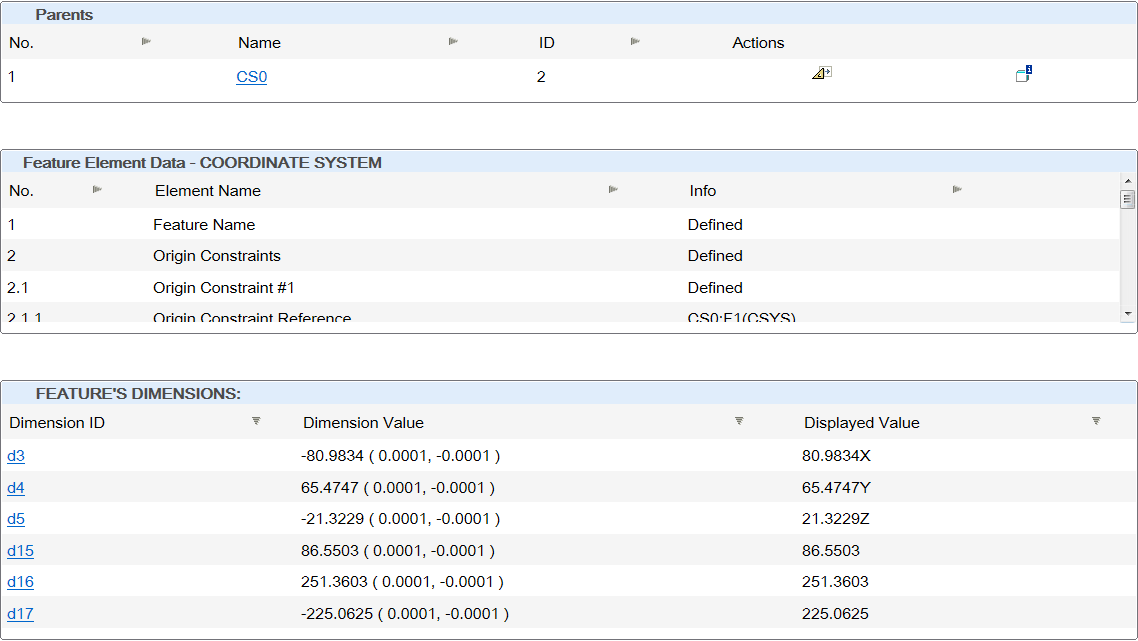The image size is (1138, 641).
Task: Open Dimension ID column filter dropdown
Action: coord(256,421)
